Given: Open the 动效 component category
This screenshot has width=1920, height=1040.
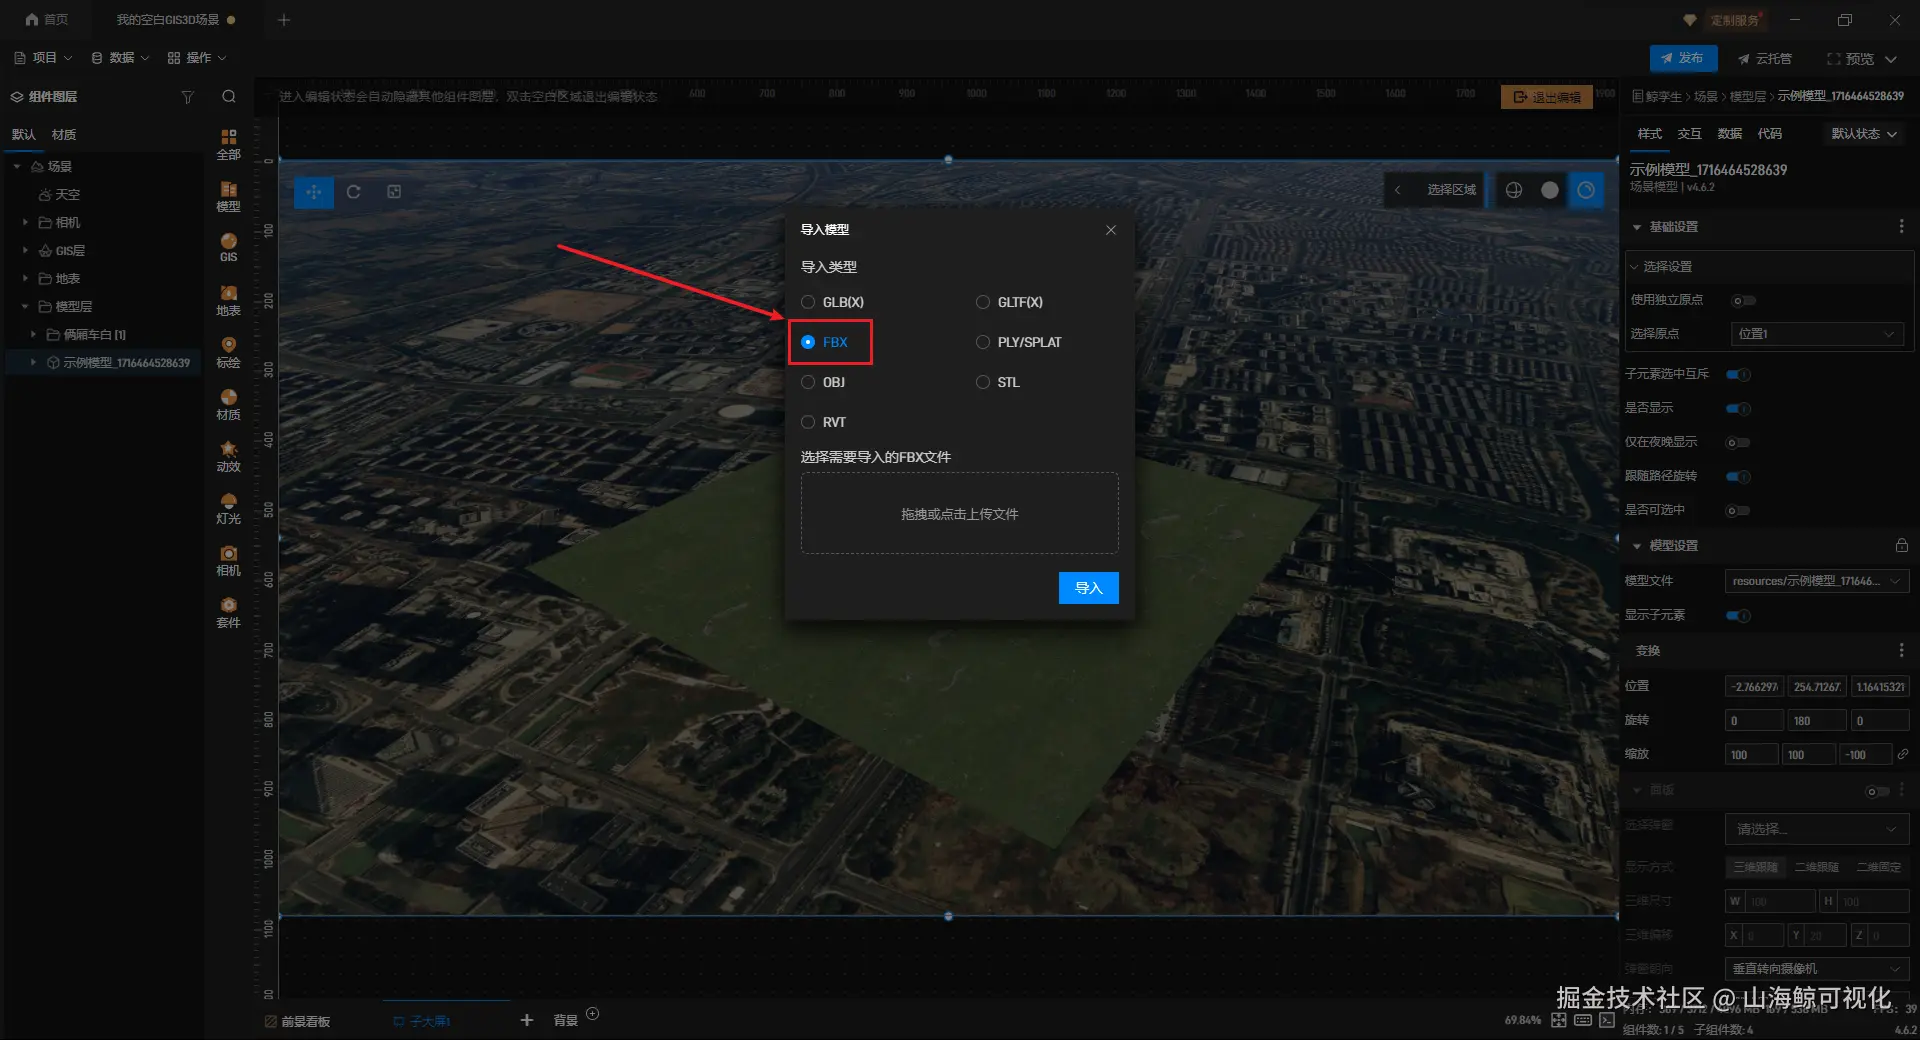Looking at the screenshot, I should [228, 456].
